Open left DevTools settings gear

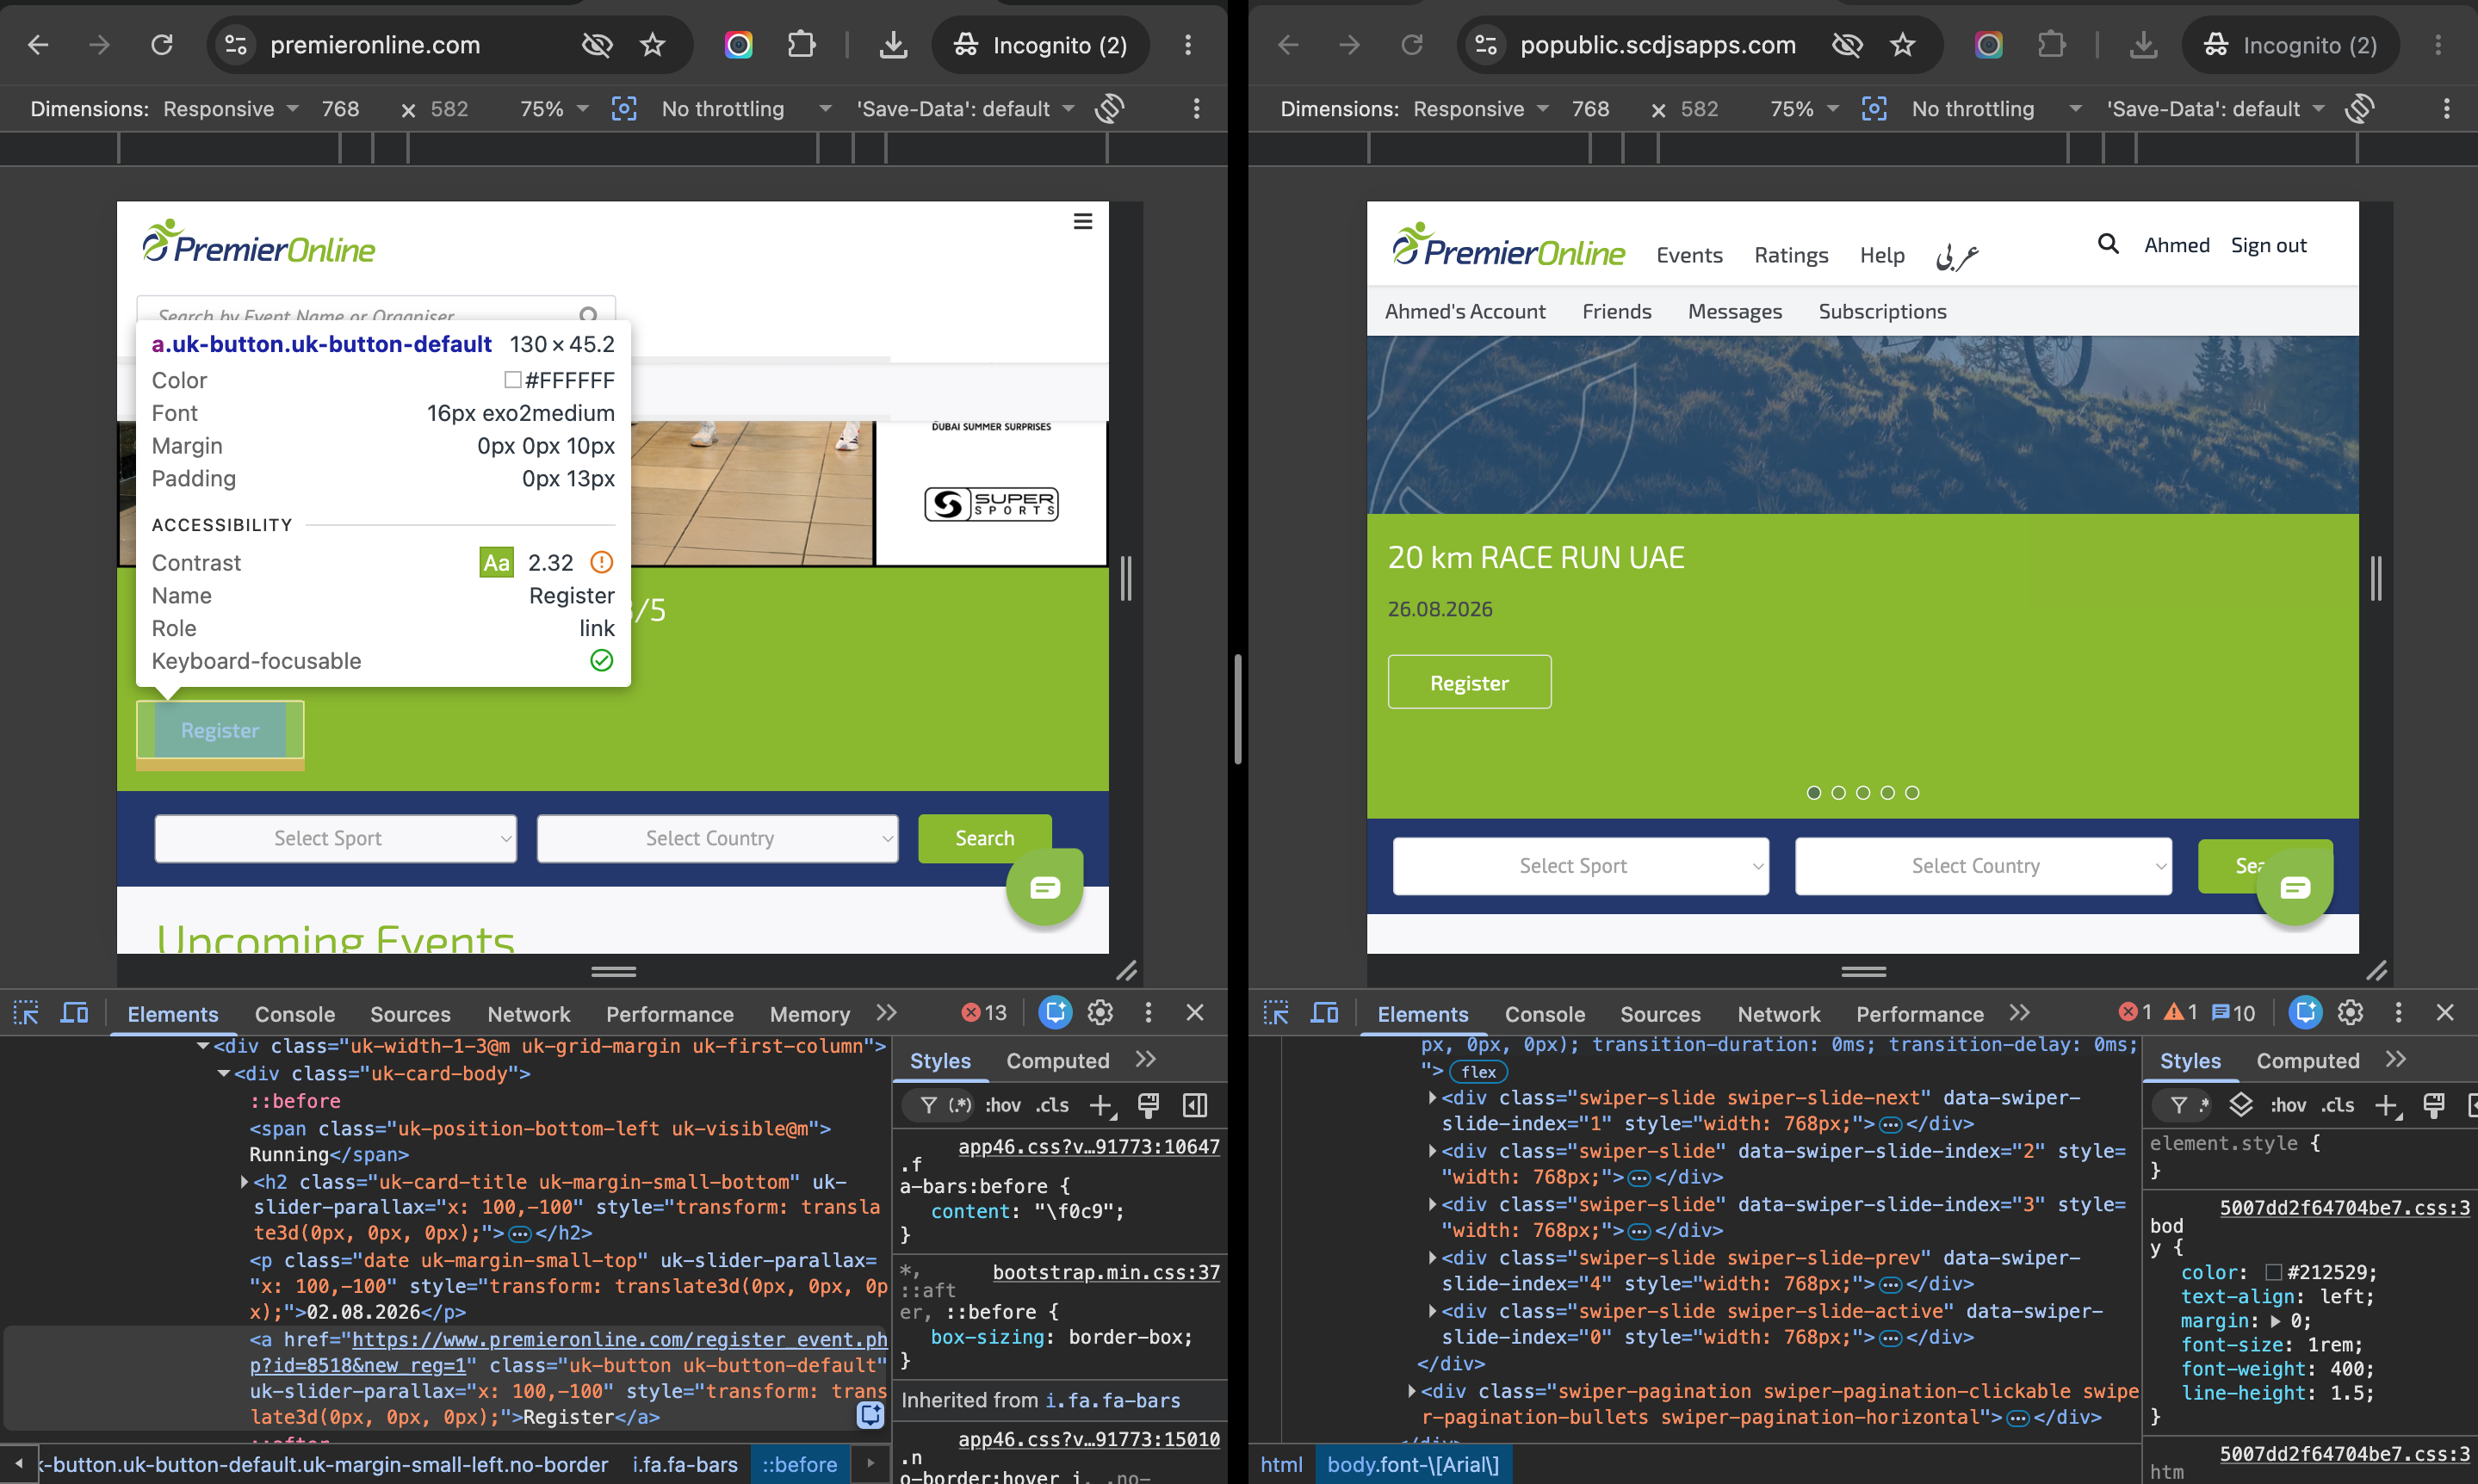[1101, 1013]
